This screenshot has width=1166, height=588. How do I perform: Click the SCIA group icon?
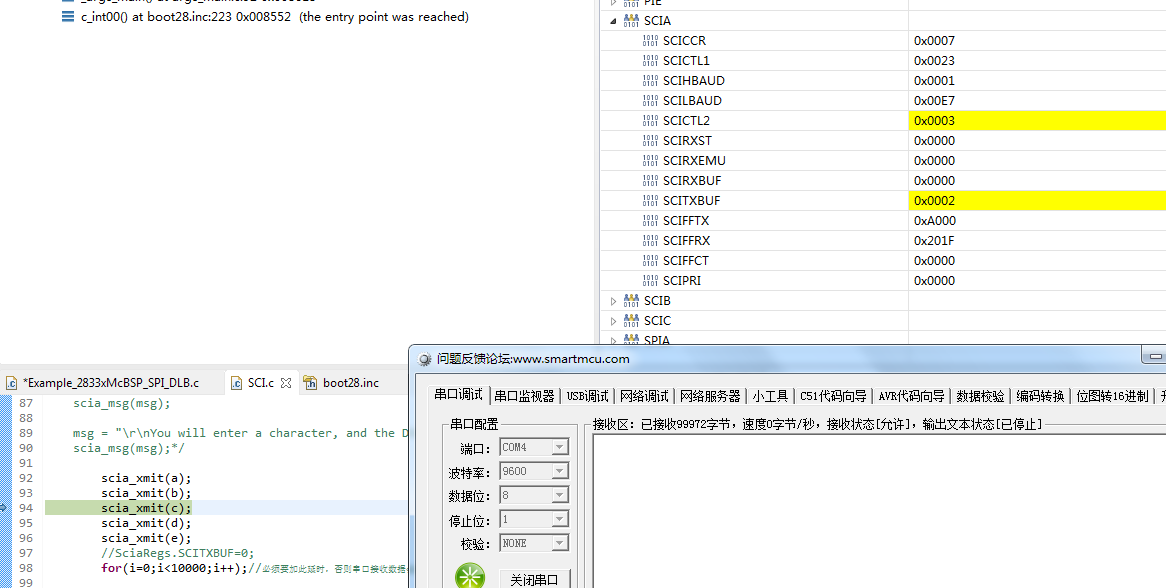pyautogui.click(x=631, y=21)
